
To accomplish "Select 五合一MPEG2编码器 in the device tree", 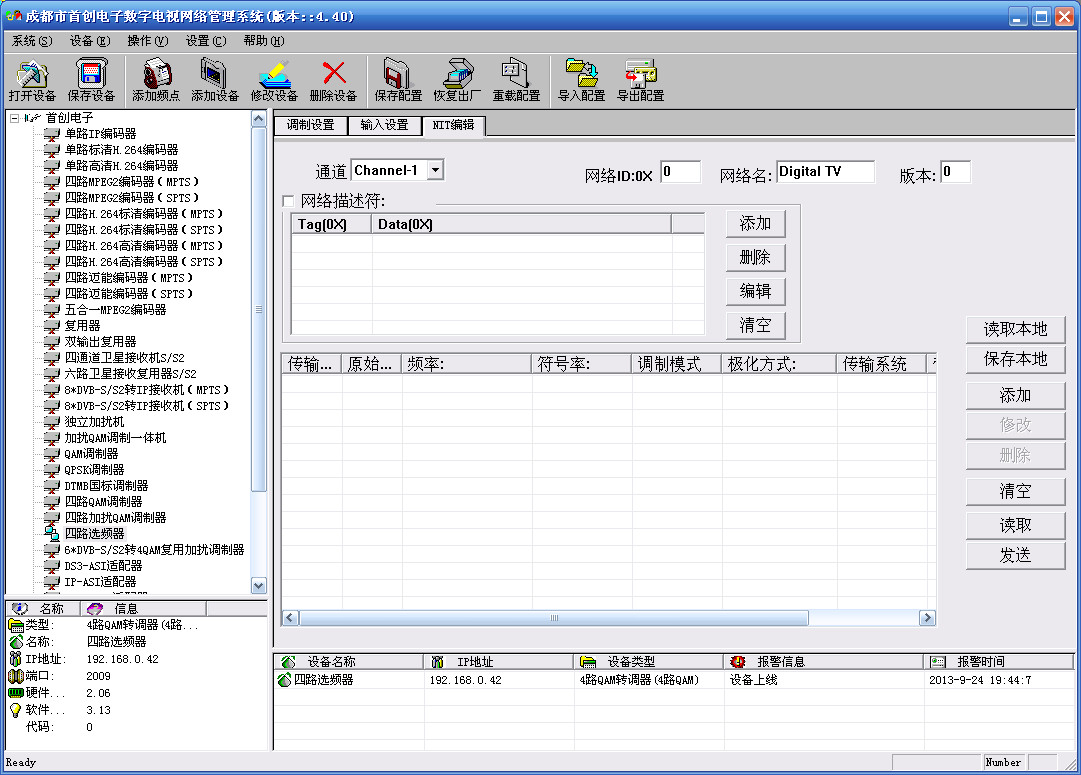I will 115,310.
